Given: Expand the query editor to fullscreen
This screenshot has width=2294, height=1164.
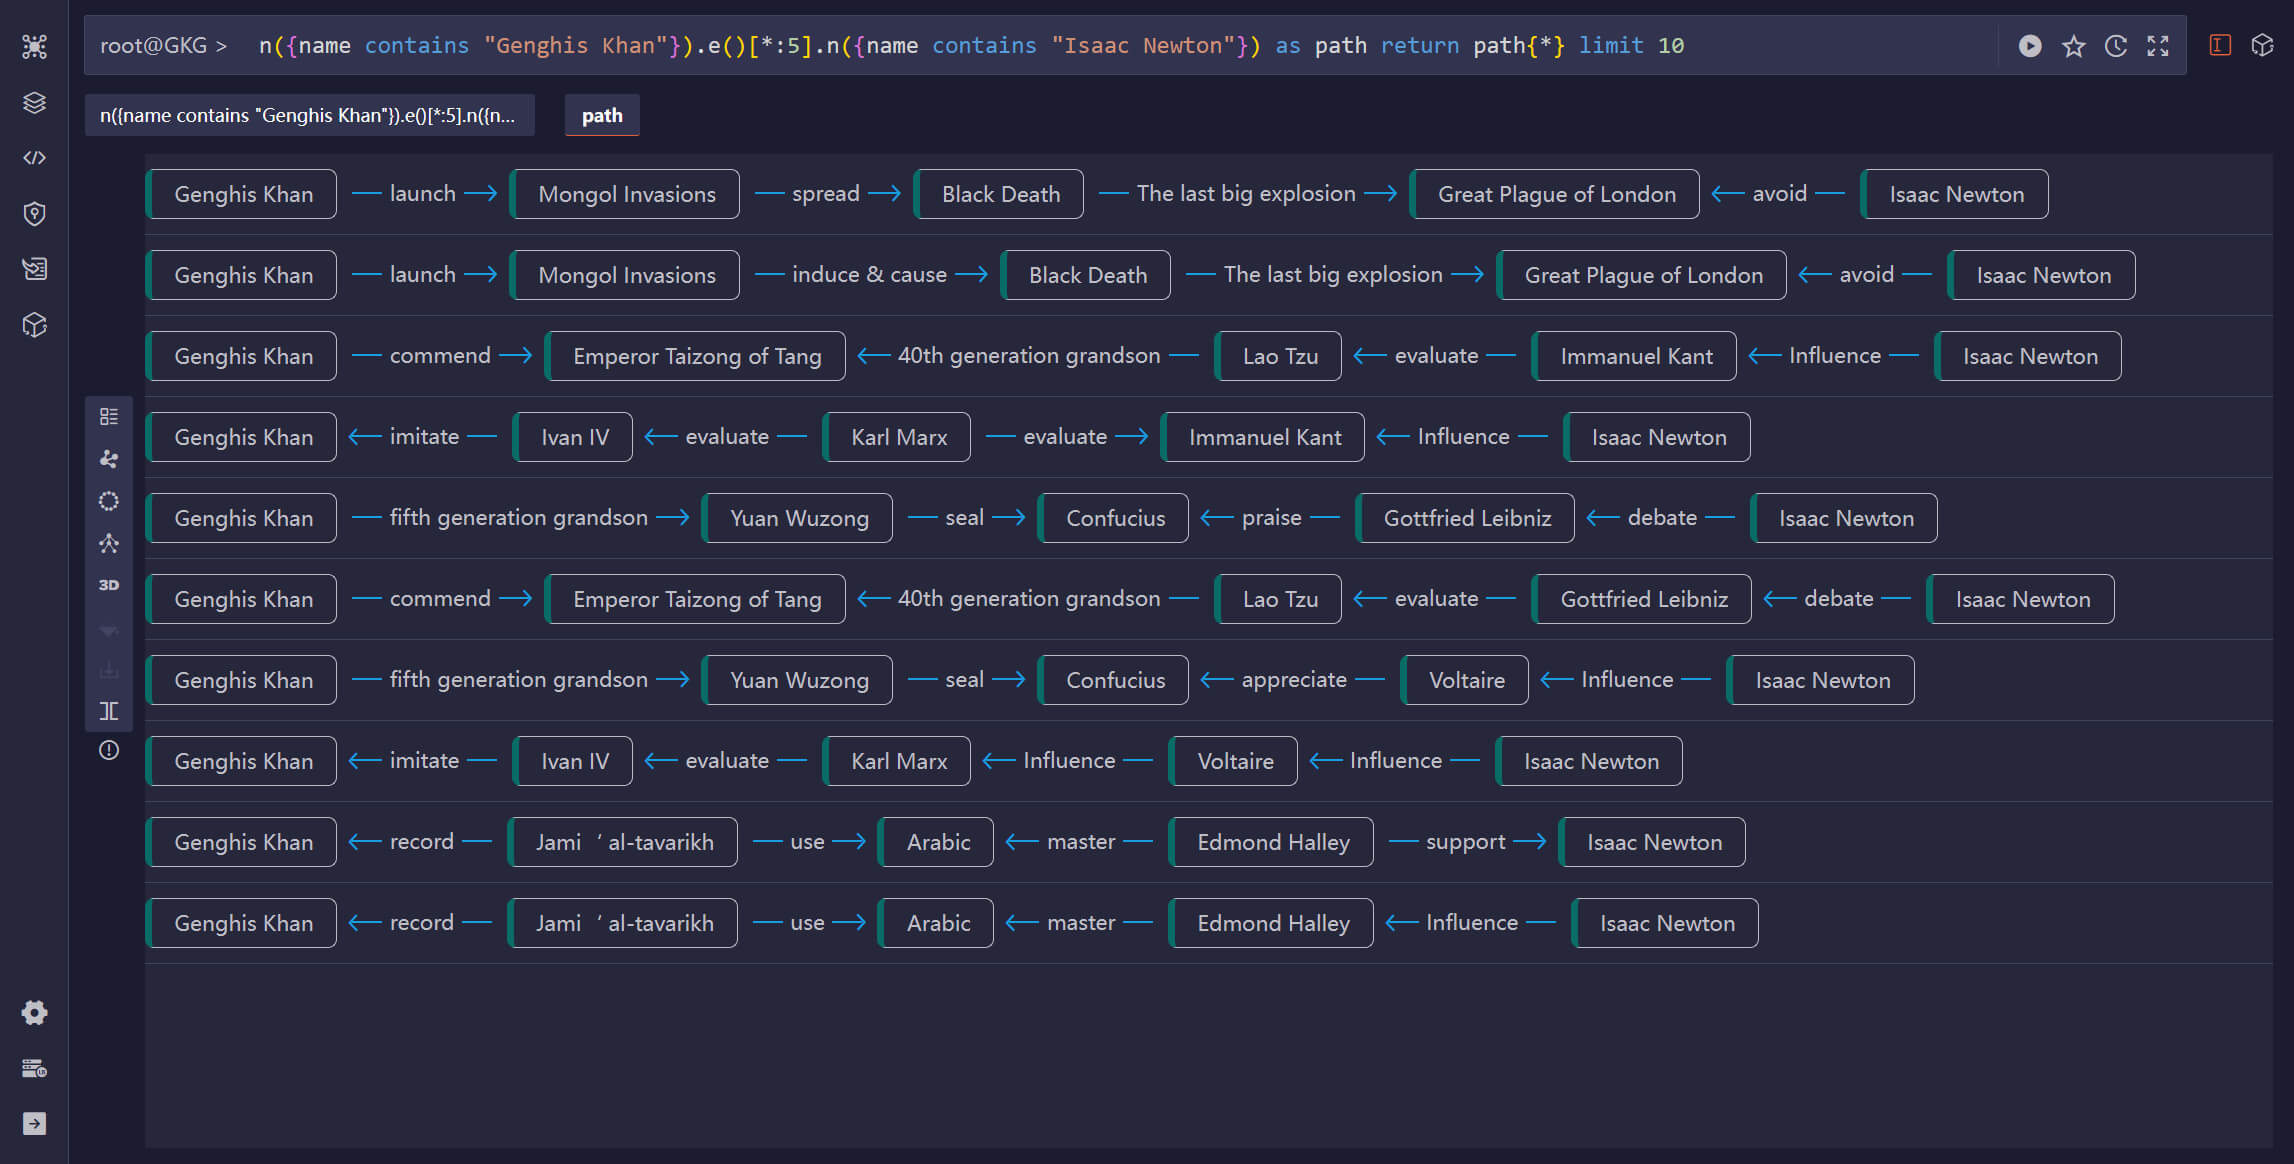Looking at the screenshot, I should click(2158, 46).
